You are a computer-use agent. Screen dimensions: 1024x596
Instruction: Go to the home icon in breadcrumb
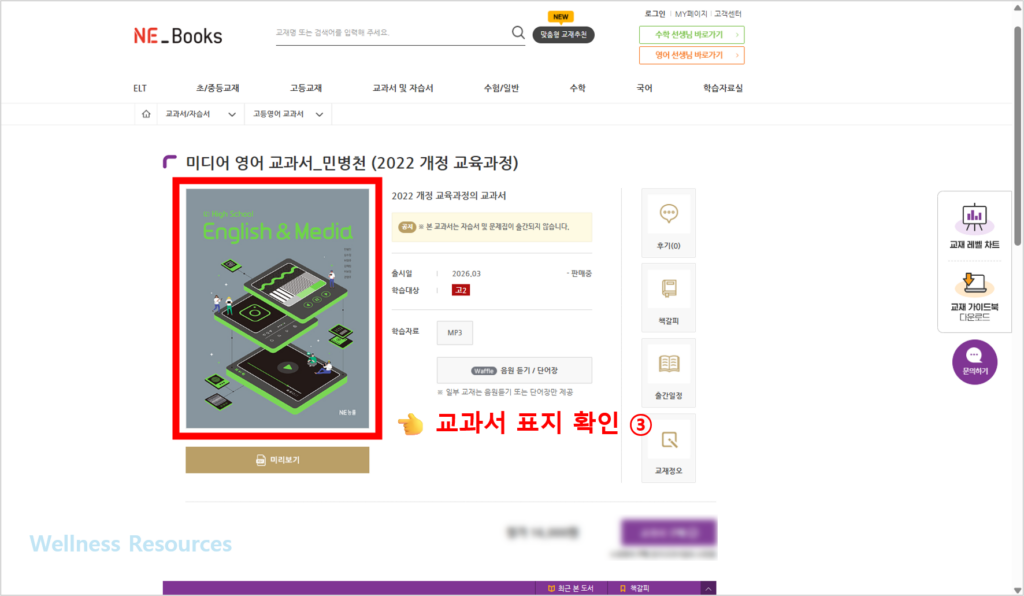146,114
